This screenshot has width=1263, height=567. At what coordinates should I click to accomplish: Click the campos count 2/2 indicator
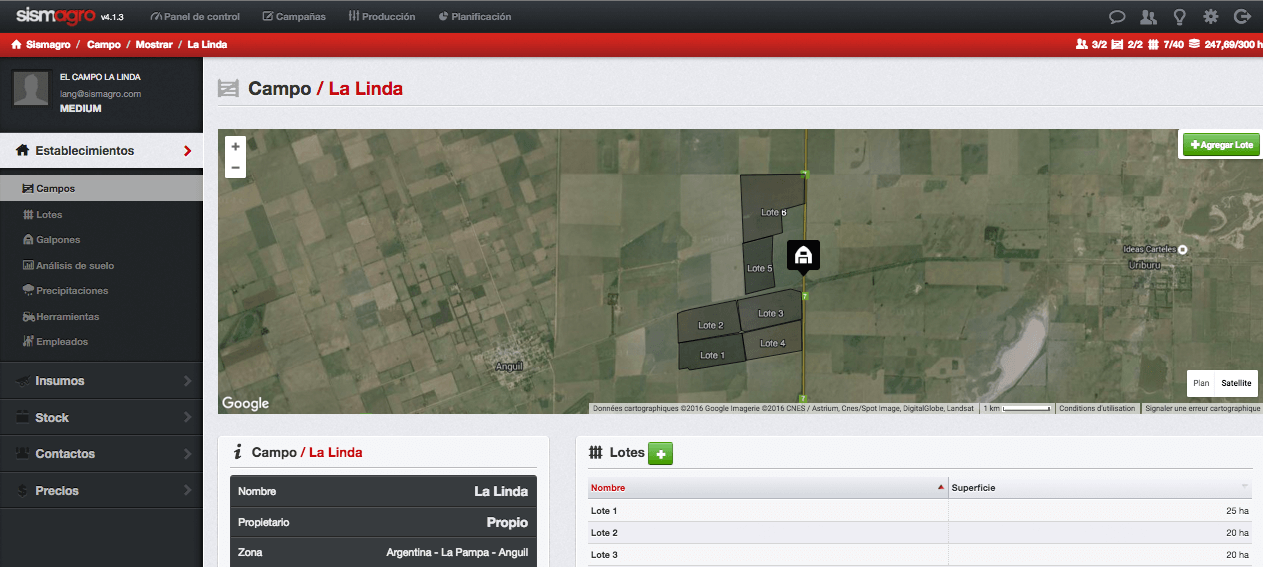point(1127,44)
